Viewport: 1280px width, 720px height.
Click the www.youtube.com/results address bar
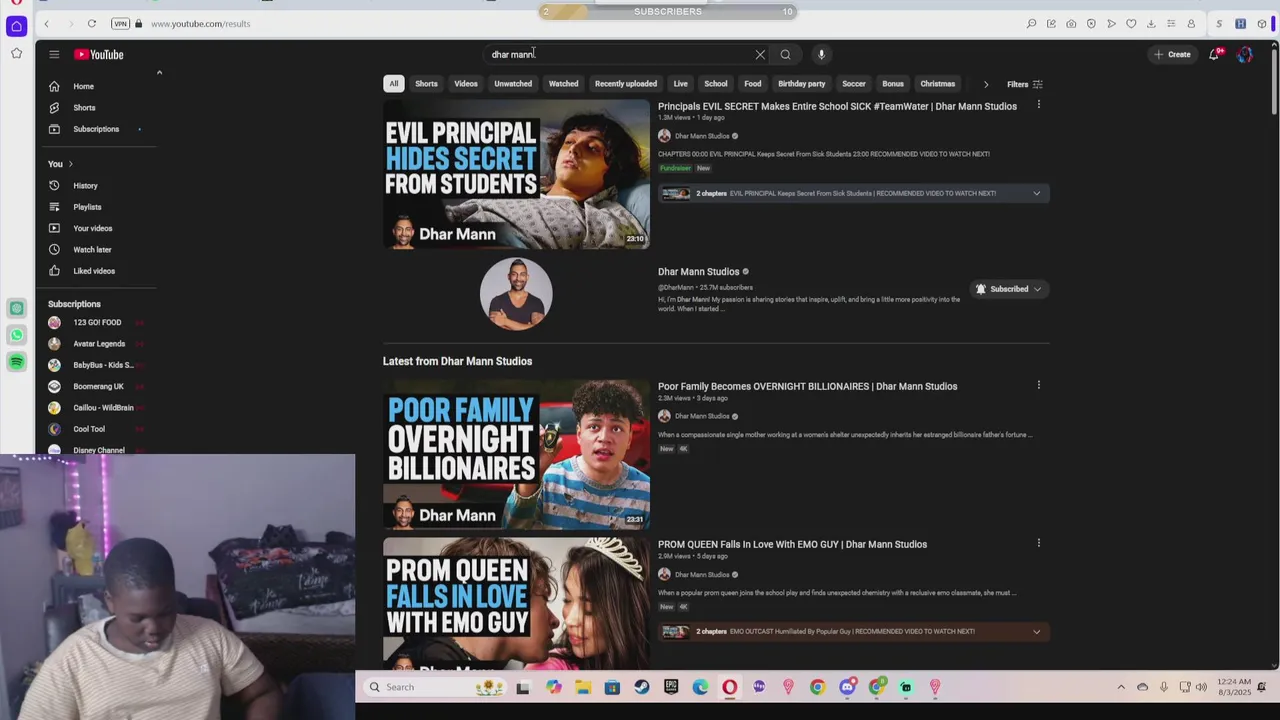point(200,23)
